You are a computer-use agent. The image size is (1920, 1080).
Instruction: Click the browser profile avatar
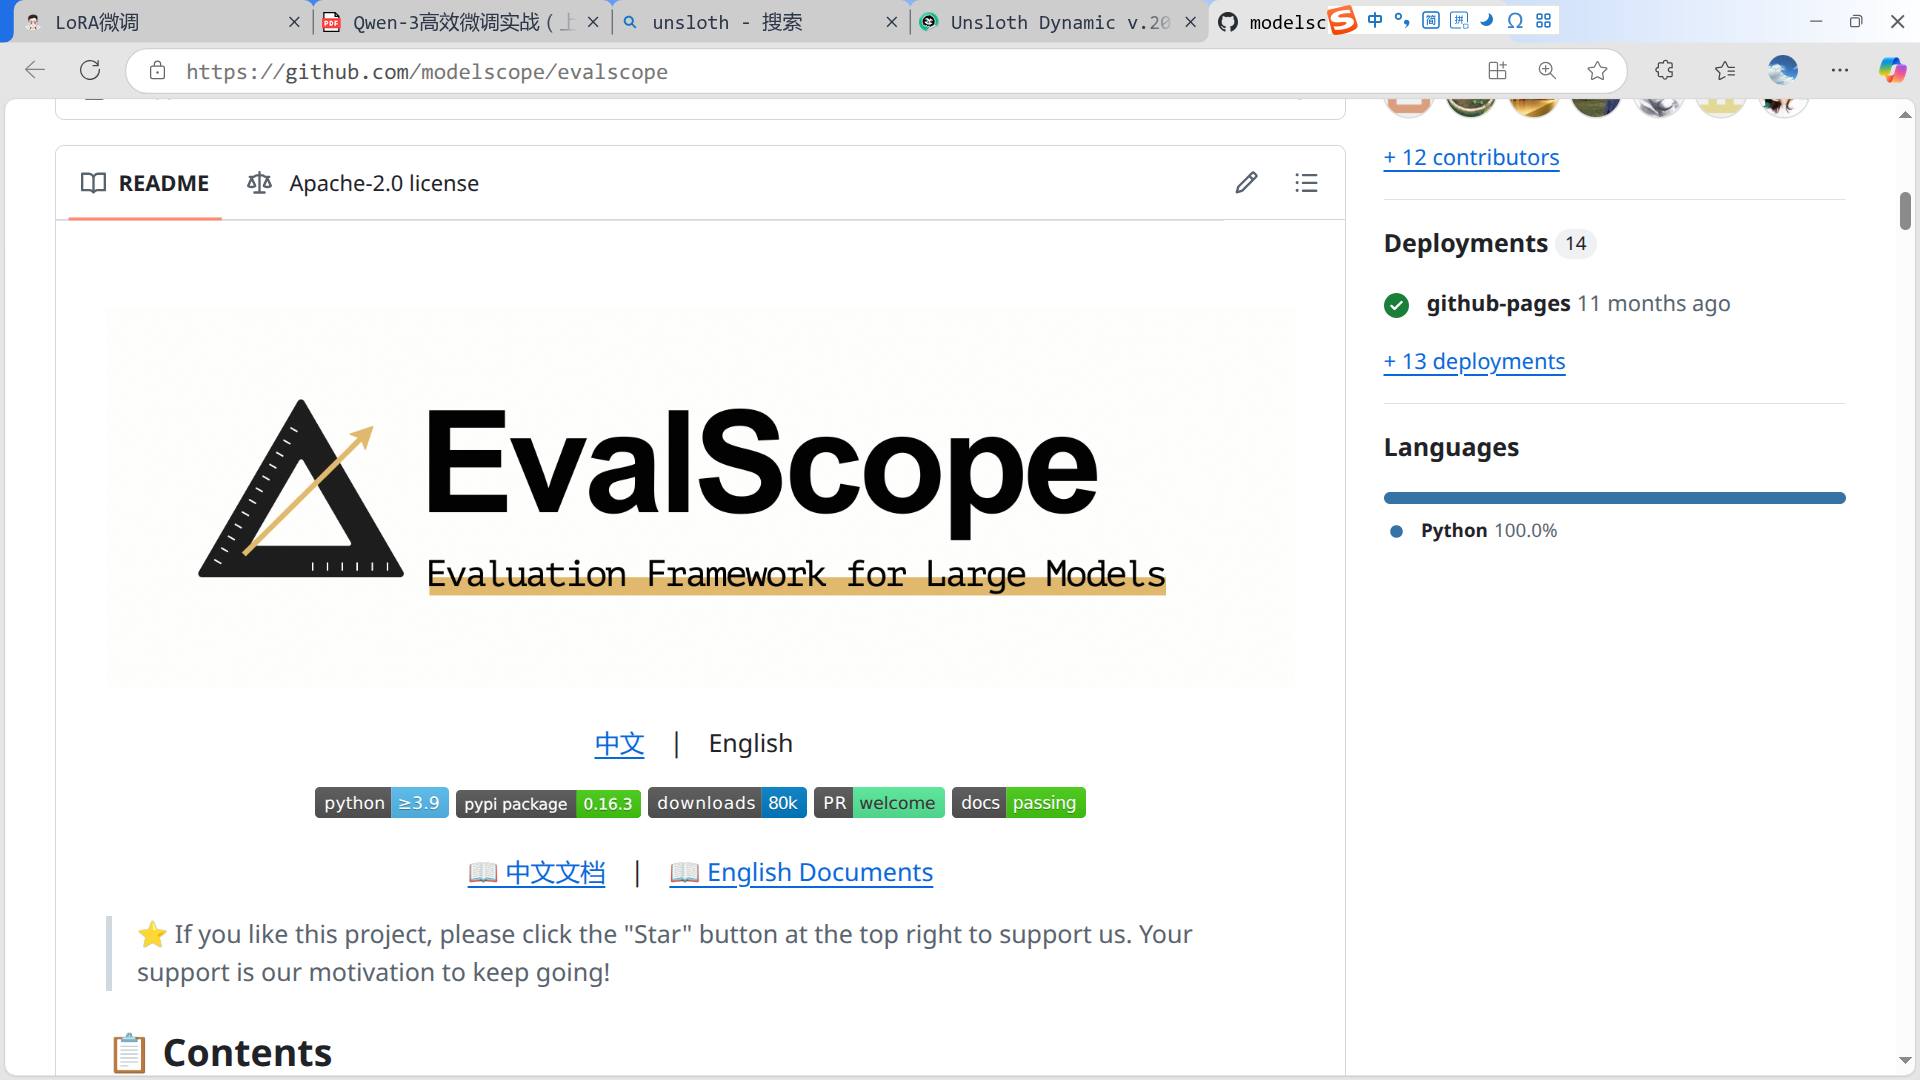click(1783, 70)
